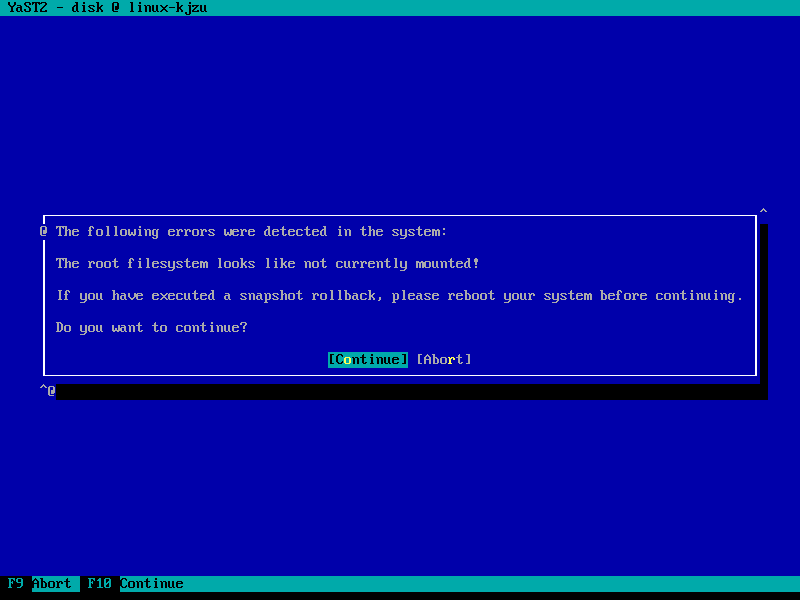Screen dimensions: 800x600
Task: Click the 'root filesystem' not mounted message
Action: pyautogui.click(x=267, y=263)
